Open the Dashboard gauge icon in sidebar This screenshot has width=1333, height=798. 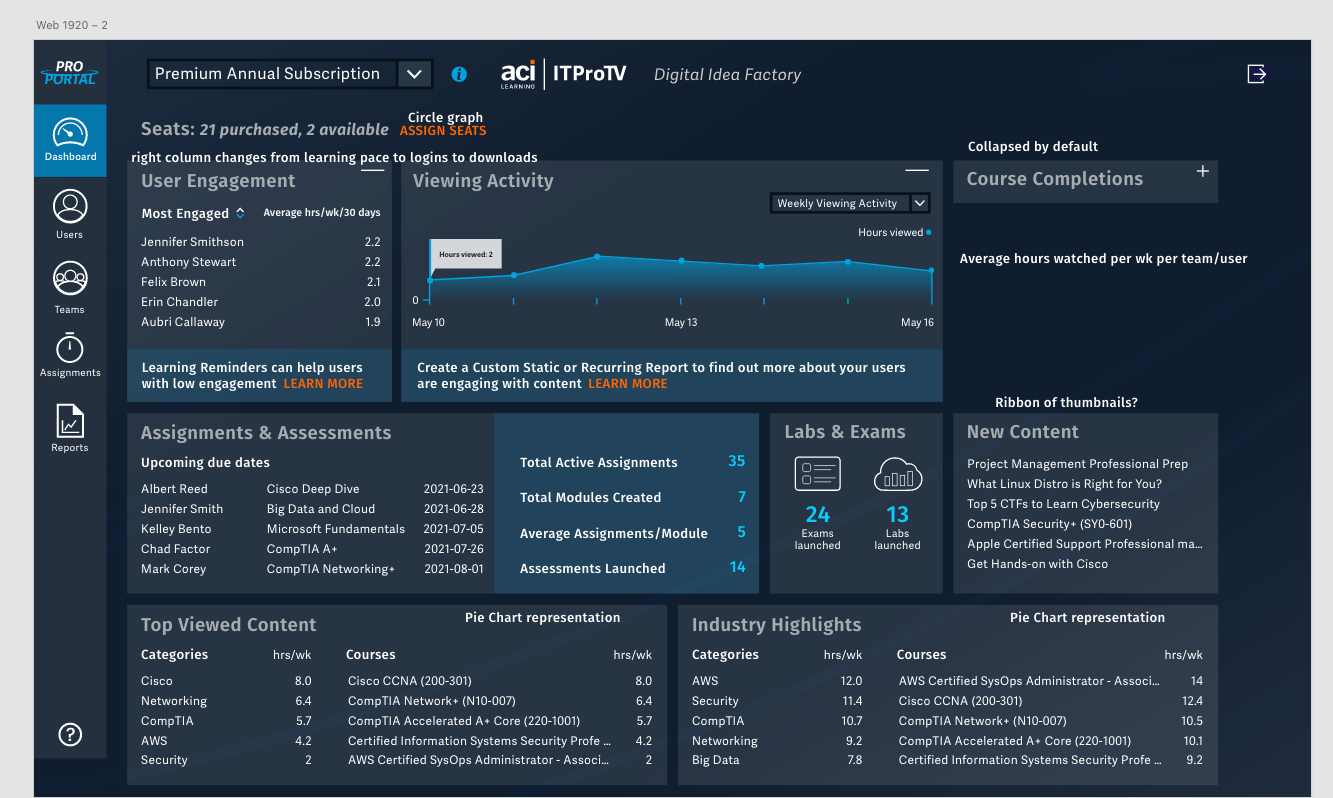[x=70, y=133]
